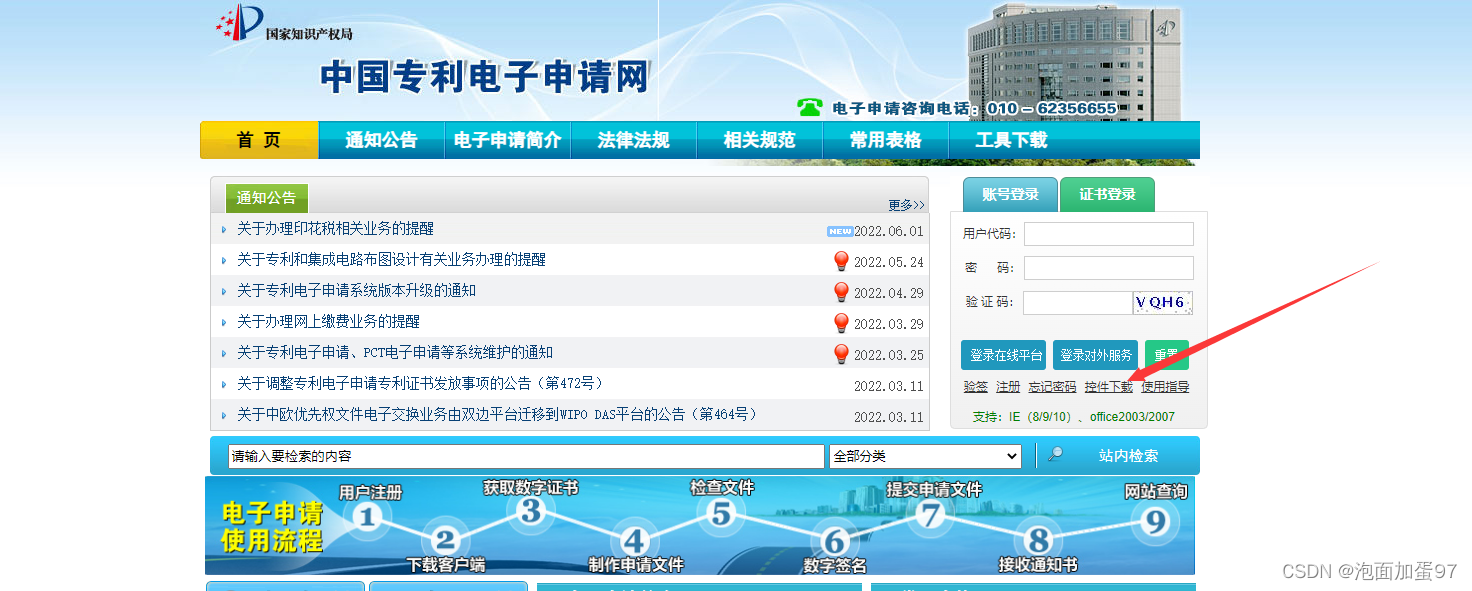Click the 支持 IE (8/9/10) office2003/2007 note

pyautogui.click(x=1074, y=416)
